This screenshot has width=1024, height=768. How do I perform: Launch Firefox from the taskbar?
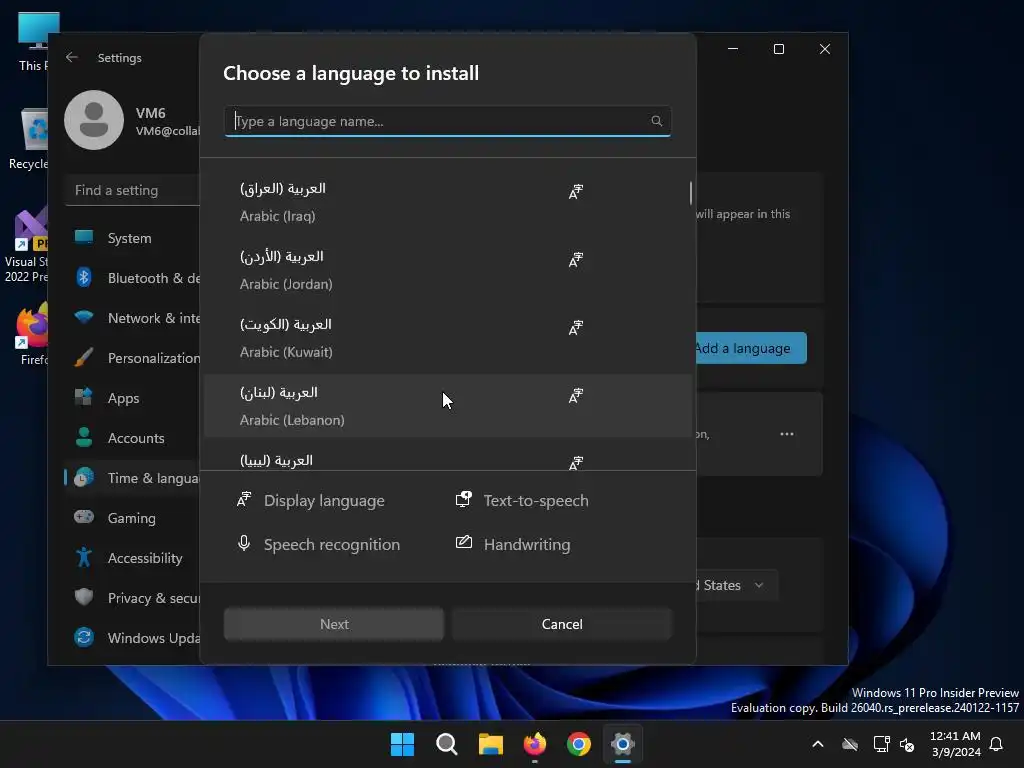tap(535, 744)
